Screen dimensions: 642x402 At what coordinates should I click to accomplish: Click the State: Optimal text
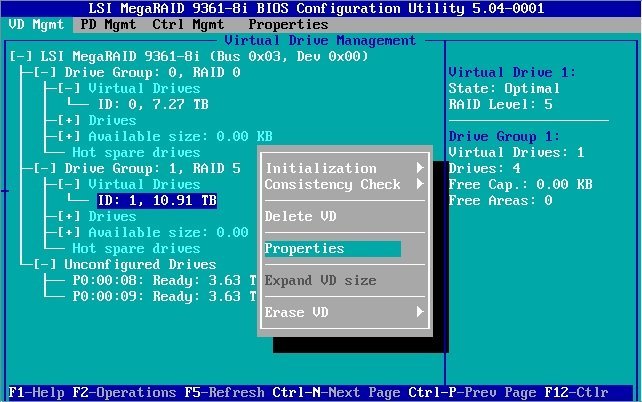click(504, 88)
